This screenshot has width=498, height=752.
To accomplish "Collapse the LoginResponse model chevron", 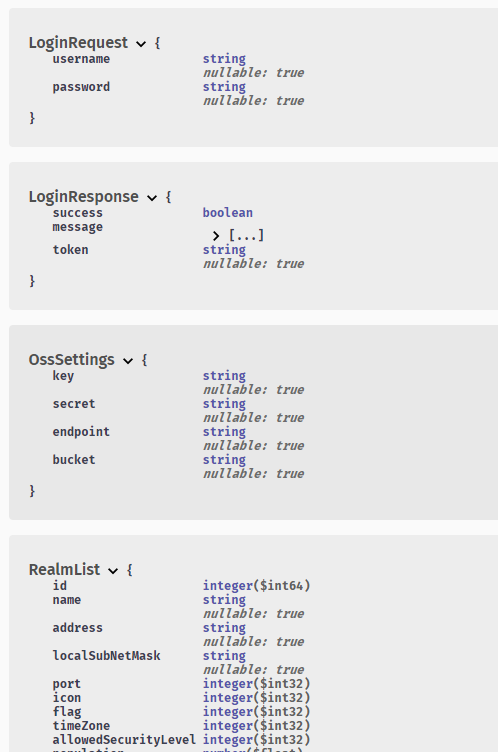I will pos(152,198).
